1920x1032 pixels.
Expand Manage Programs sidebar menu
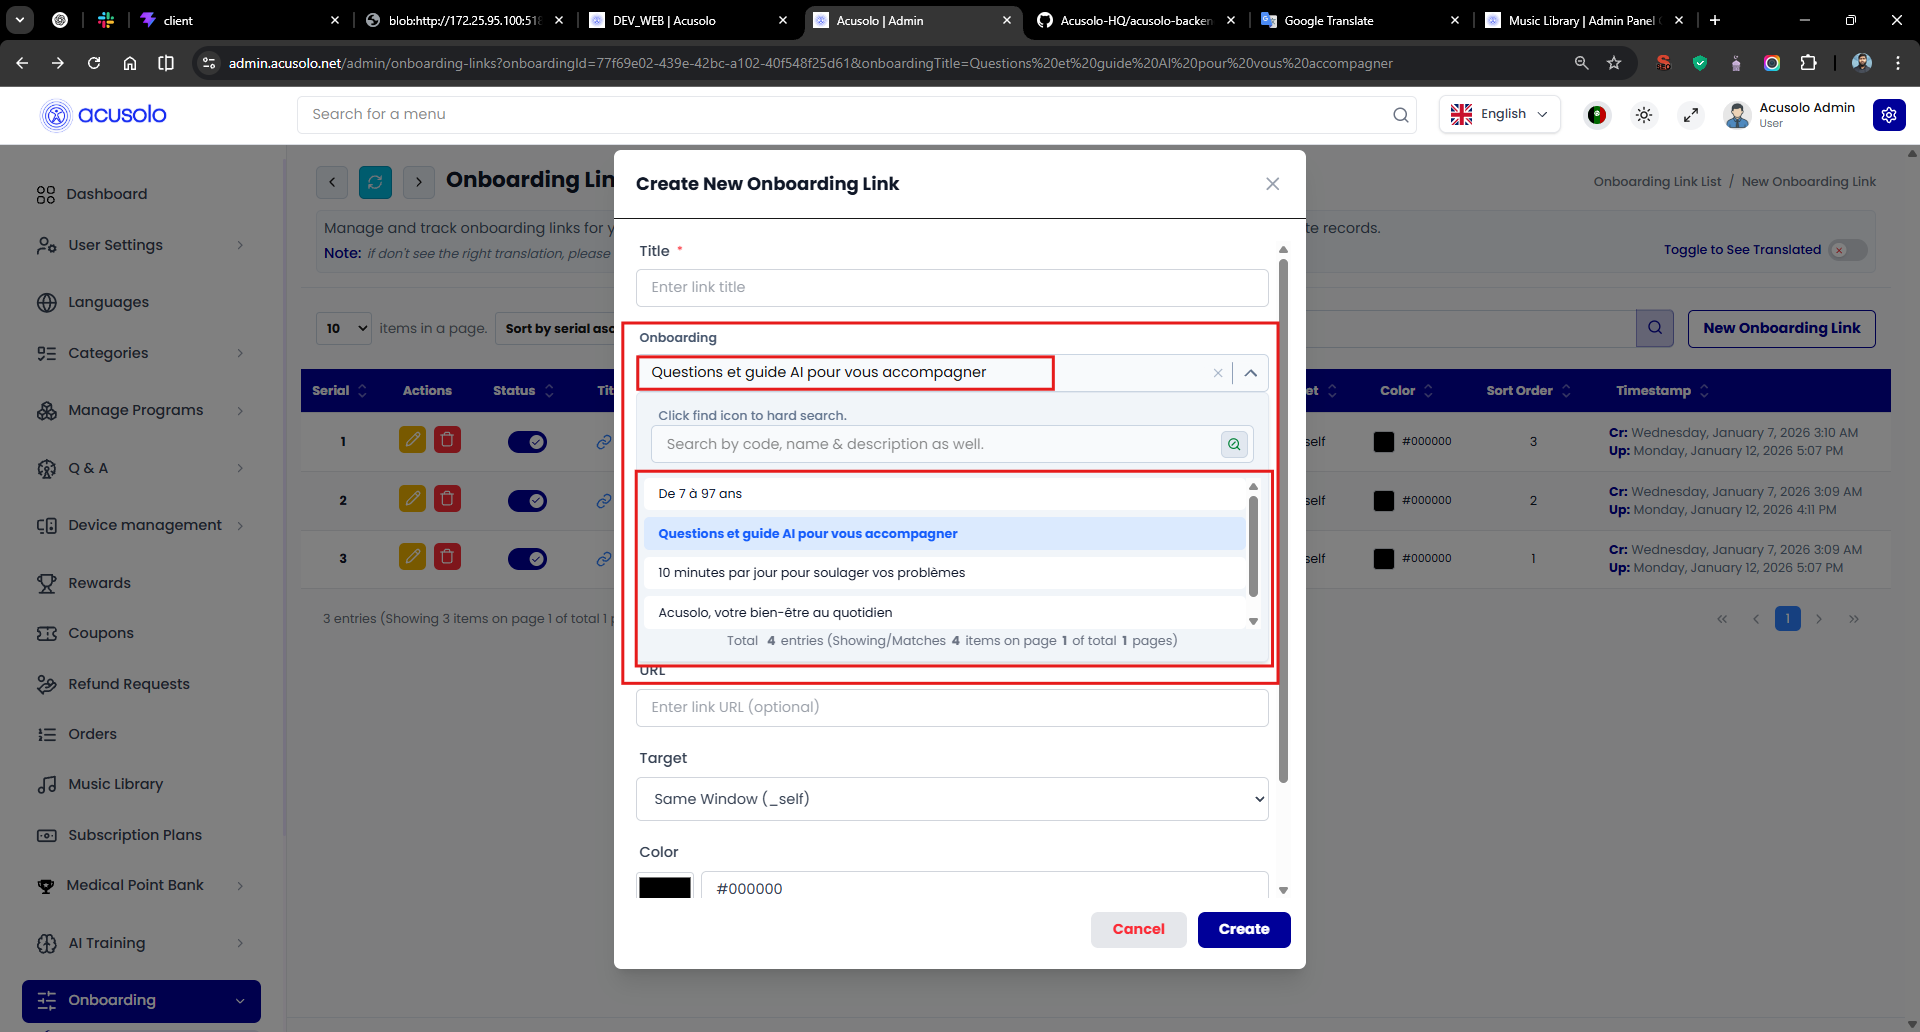140,410
